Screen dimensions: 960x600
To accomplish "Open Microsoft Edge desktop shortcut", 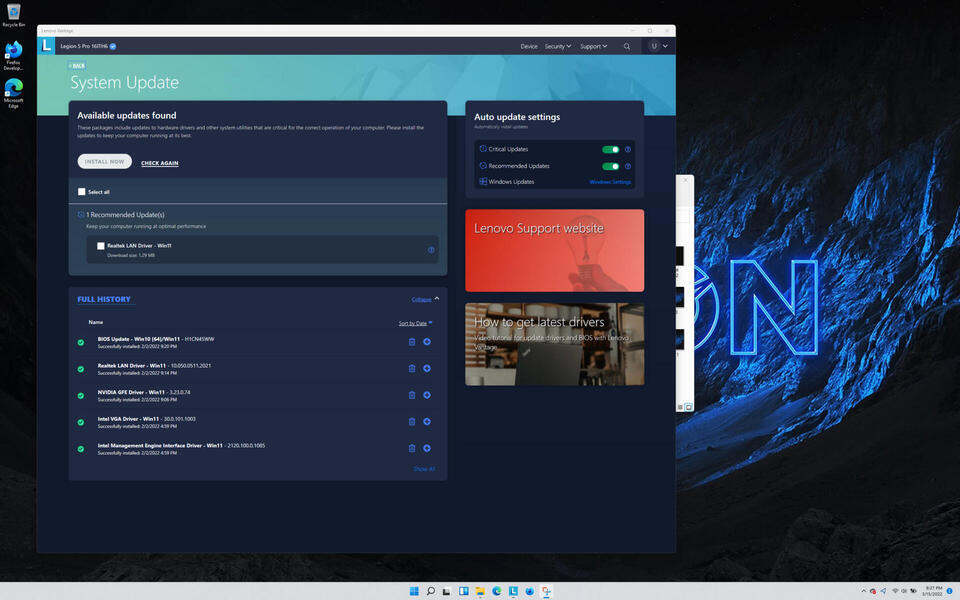I will pos(13,93).
